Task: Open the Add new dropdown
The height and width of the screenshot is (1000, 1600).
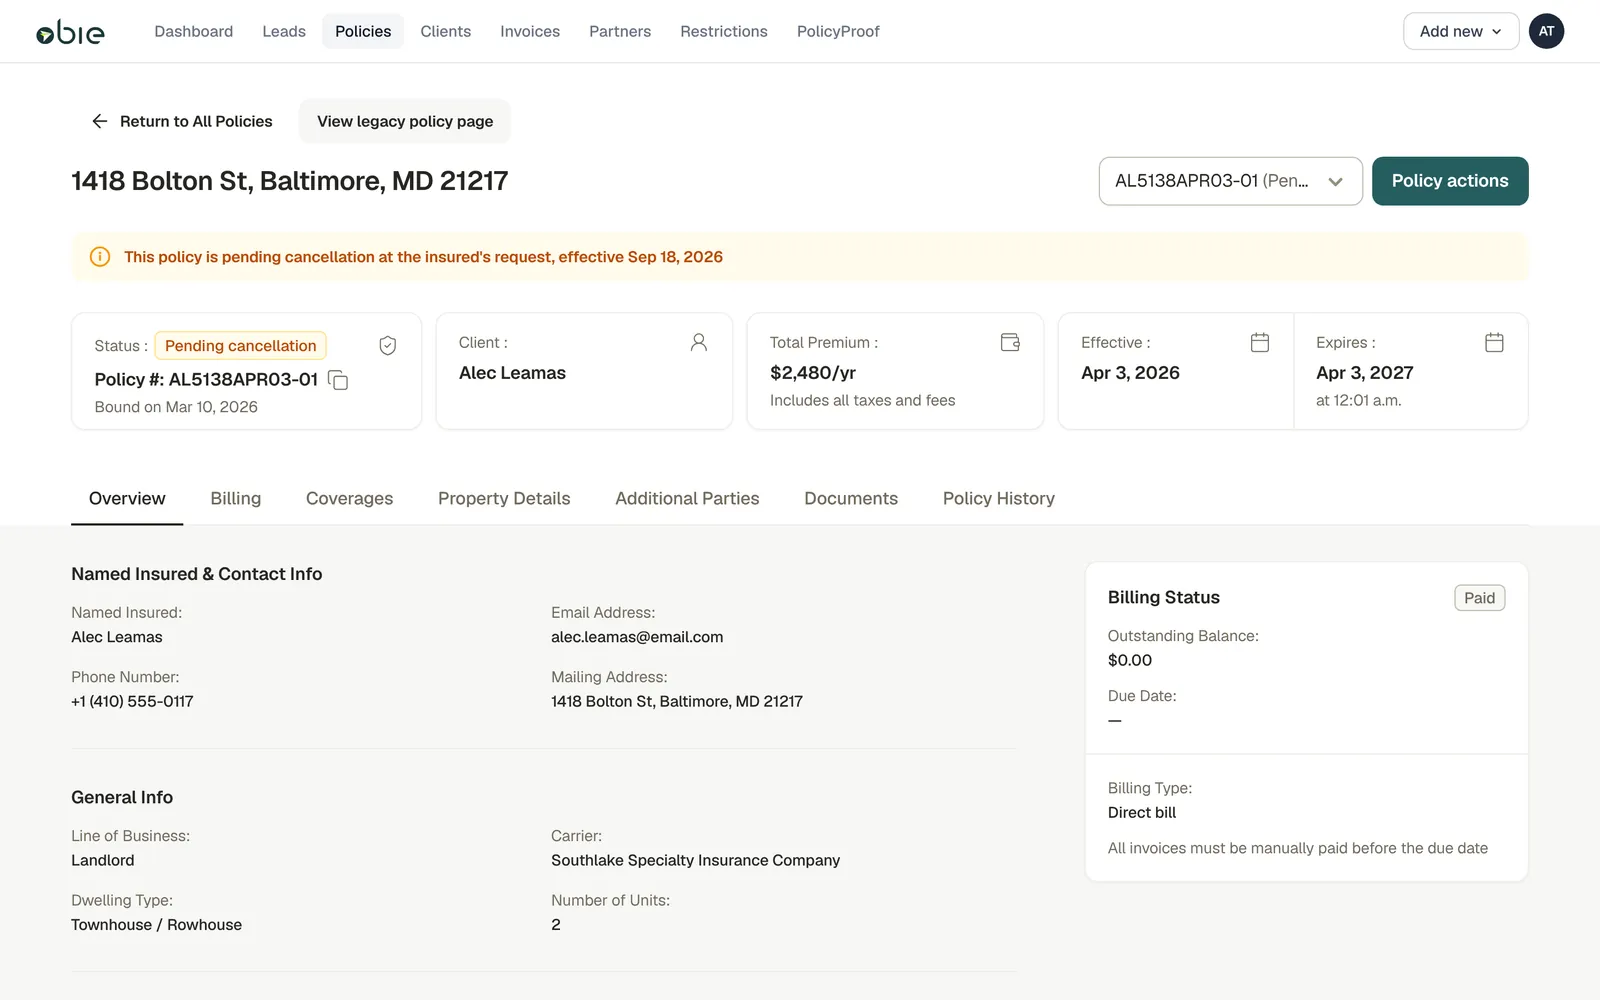Action: point(1461,31)
